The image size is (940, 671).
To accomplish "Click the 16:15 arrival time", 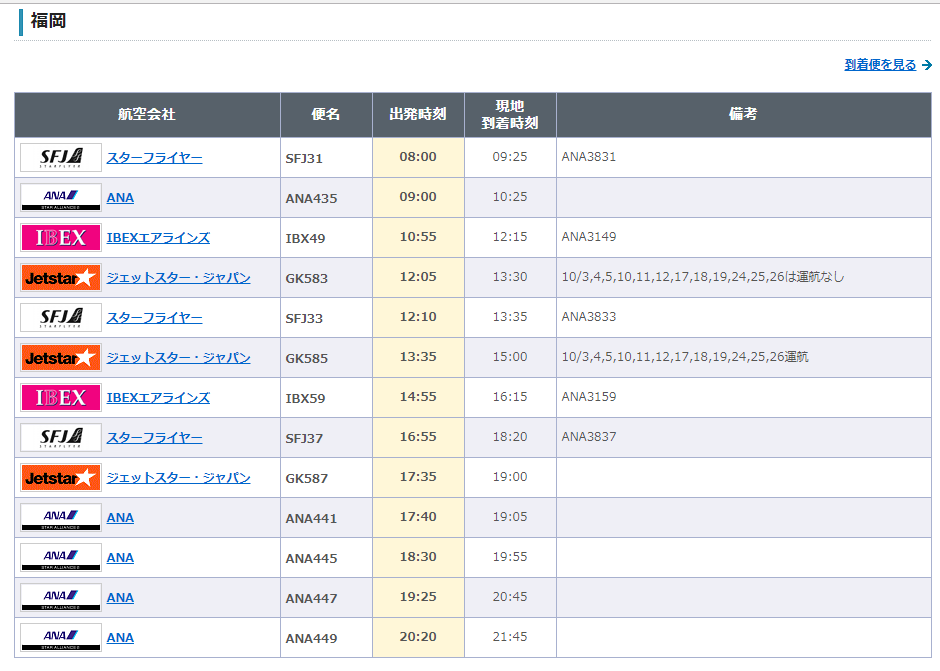I will pos(510,397).
